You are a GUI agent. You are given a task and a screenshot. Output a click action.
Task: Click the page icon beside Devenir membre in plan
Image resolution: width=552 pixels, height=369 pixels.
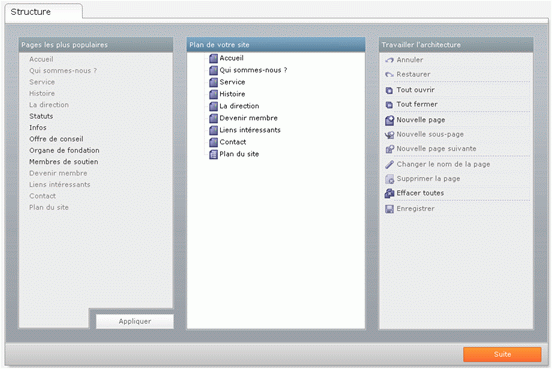point(213,118)
